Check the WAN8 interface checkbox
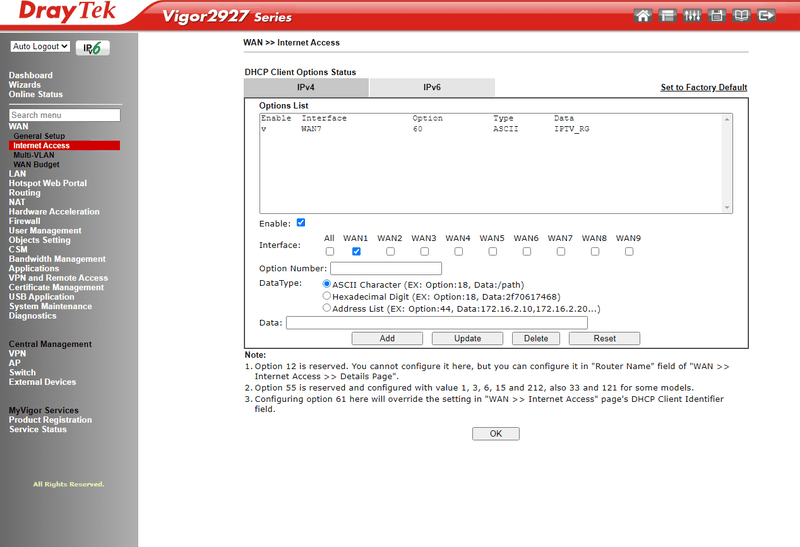Image resolution: width=800 pixels, height=547 pixels. coord(595,252)
